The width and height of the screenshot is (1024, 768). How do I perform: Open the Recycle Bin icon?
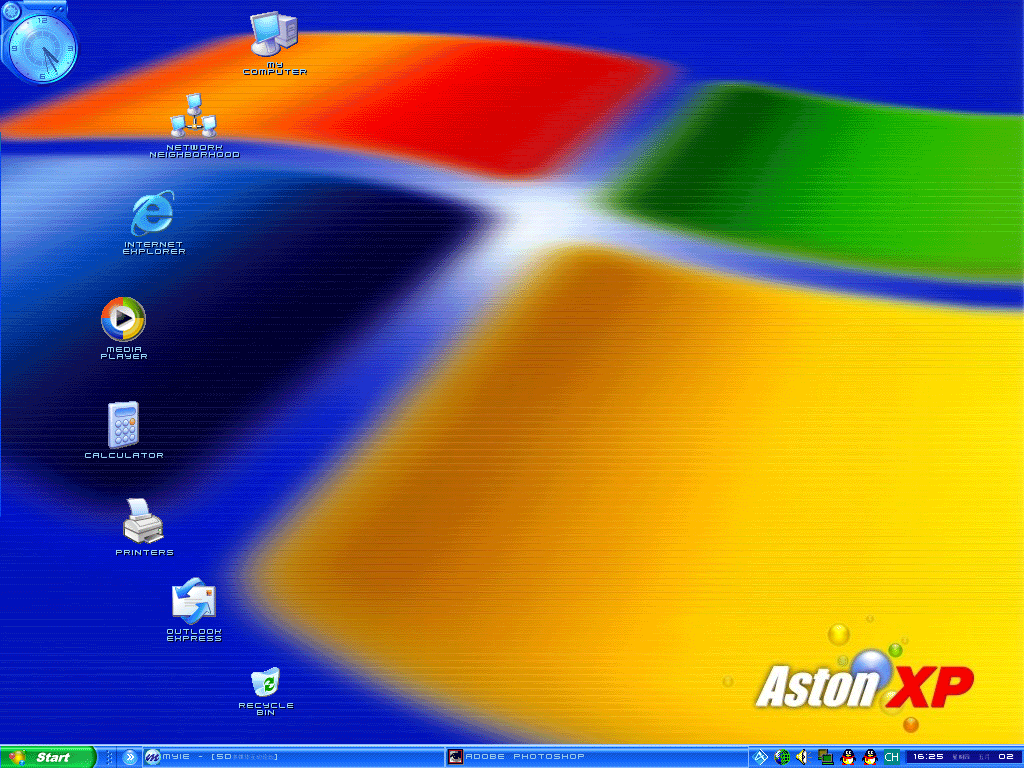265,683
